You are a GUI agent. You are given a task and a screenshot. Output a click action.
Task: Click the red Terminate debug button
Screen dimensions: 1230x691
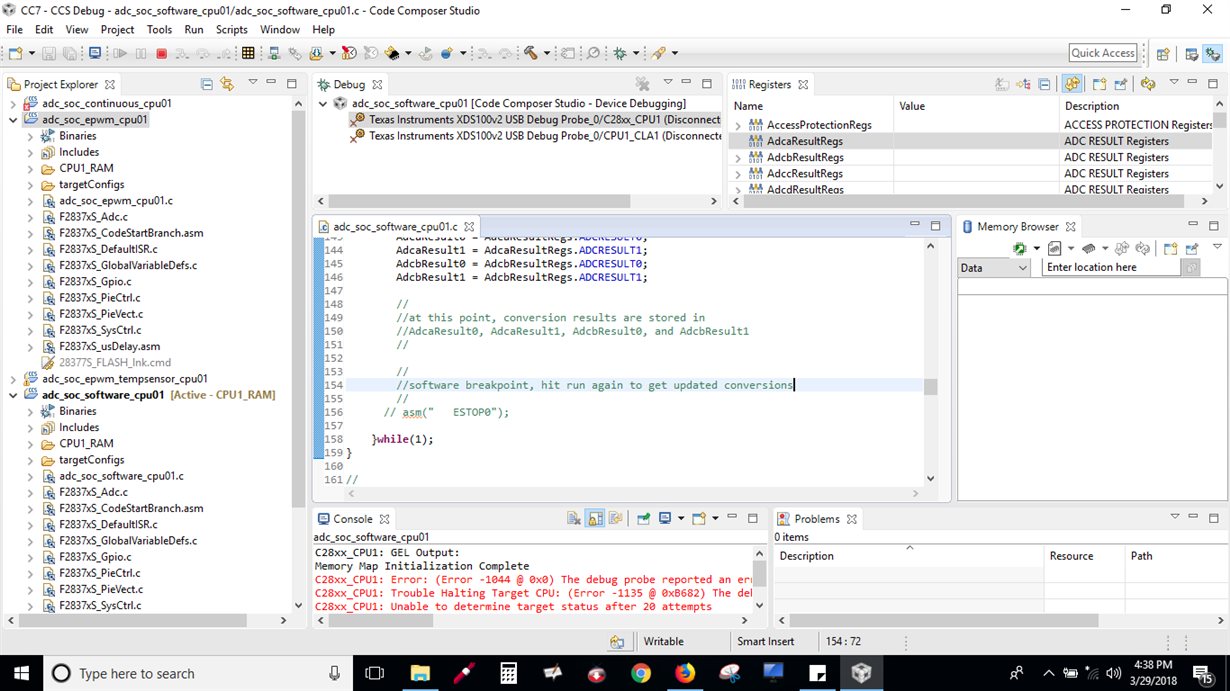pos(162,53)
